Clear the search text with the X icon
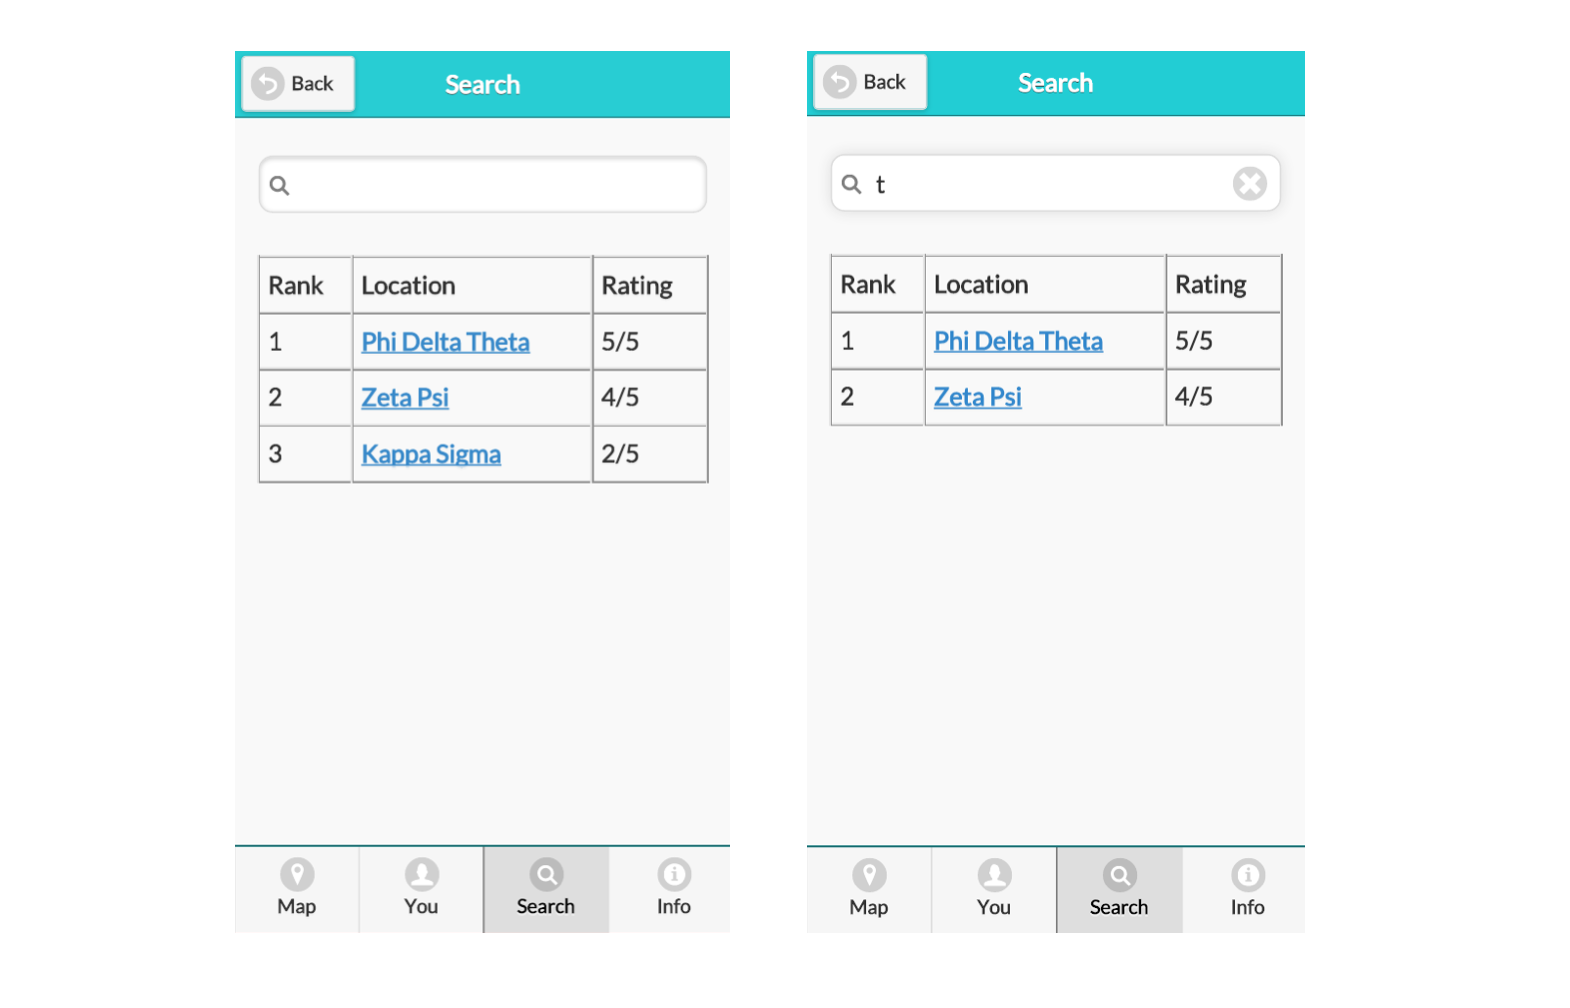The height and width of the screenshot is (1008, 1570). (1249, 184)
